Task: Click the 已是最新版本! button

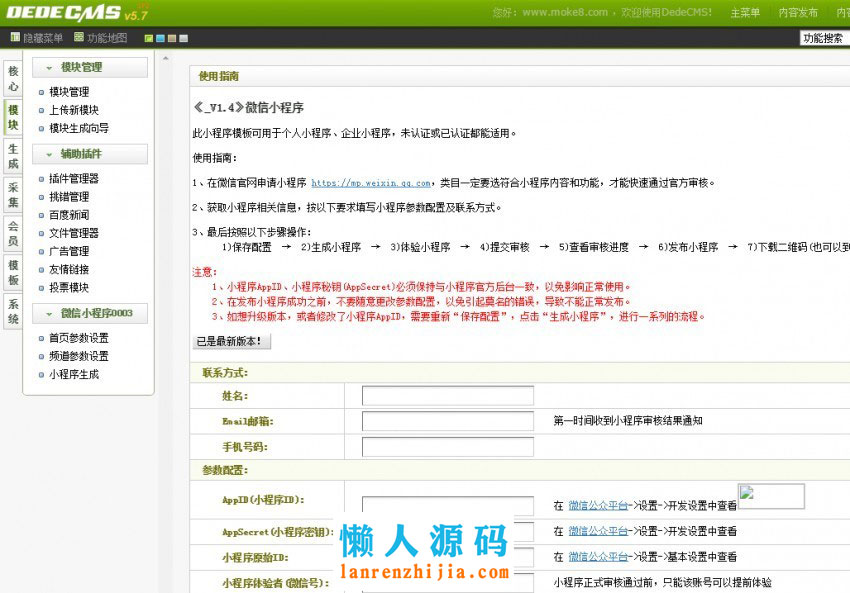Action: point(231,341)
